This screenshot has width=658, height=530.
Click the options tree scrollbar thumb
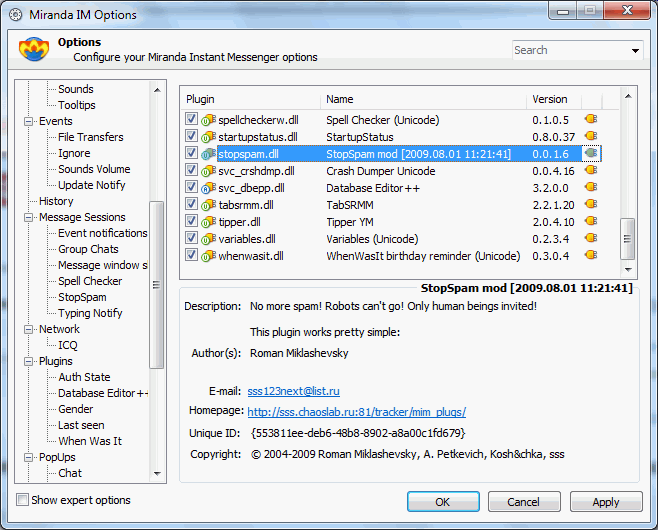click(x=157, y=285)
